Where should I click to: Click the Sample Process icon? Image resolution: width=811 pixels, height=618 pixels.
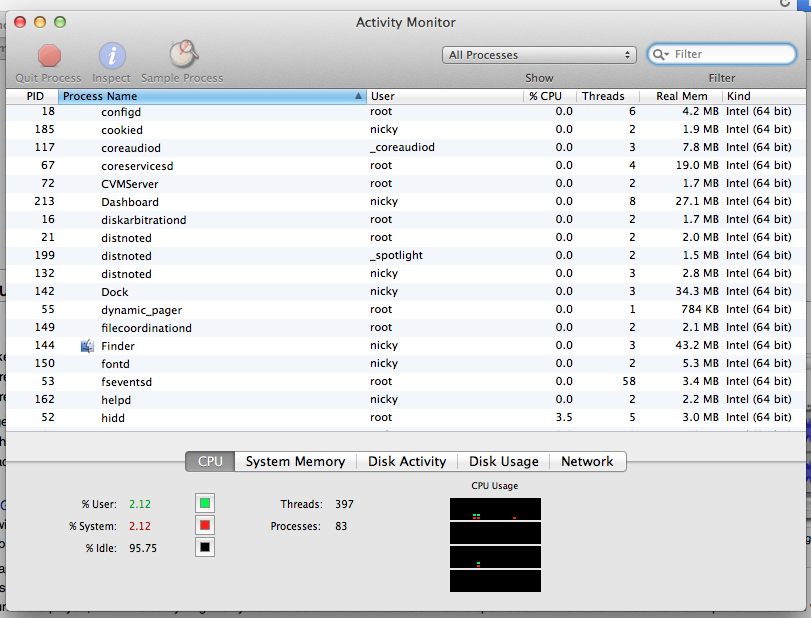182,56
